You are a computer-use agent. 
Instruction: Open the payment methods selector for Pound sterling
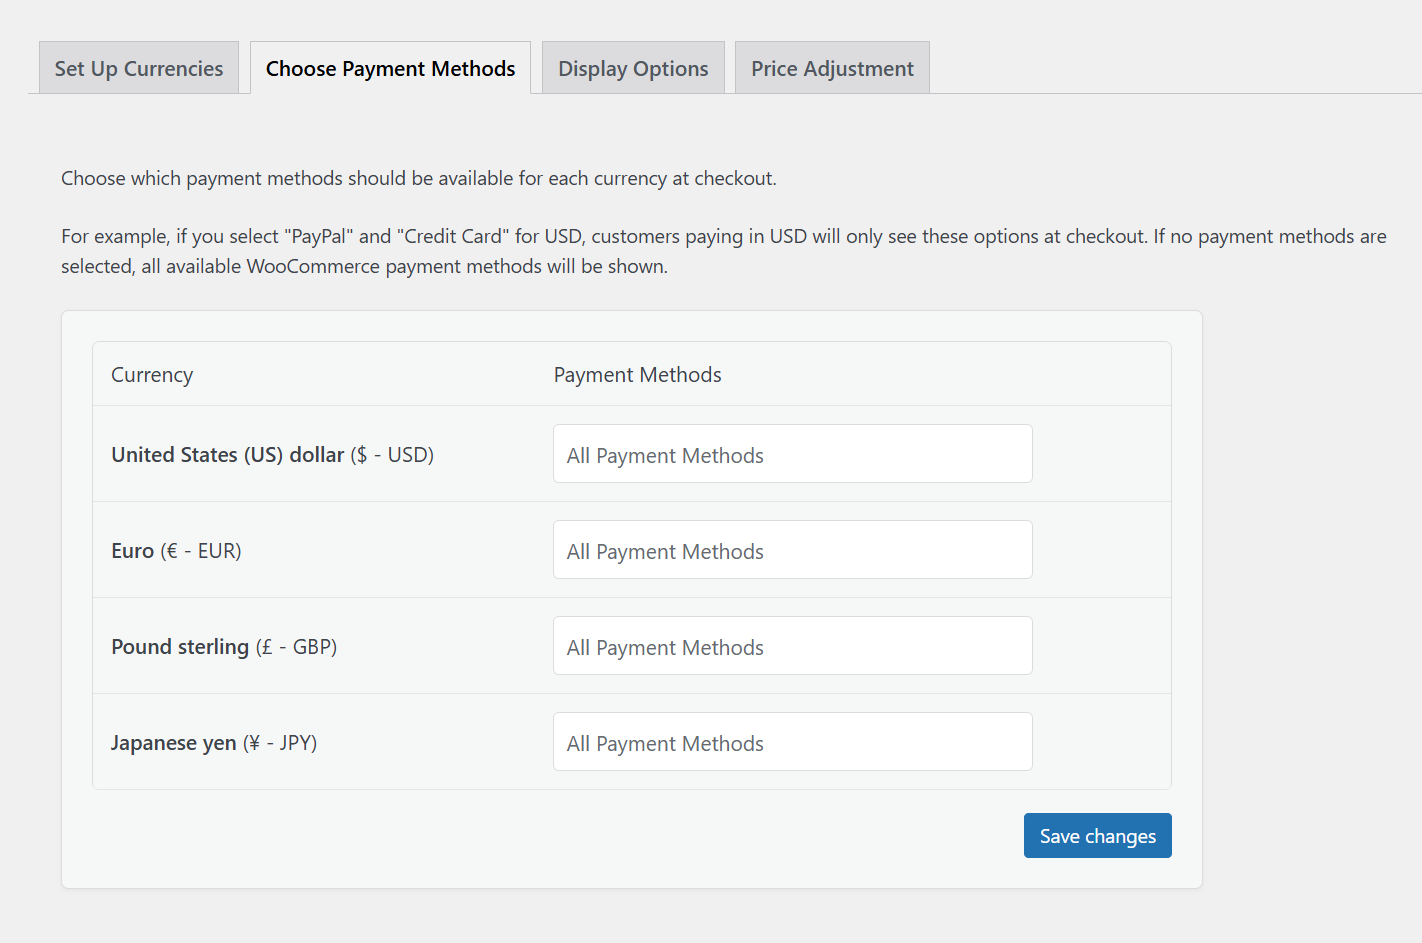pos(792,645)
